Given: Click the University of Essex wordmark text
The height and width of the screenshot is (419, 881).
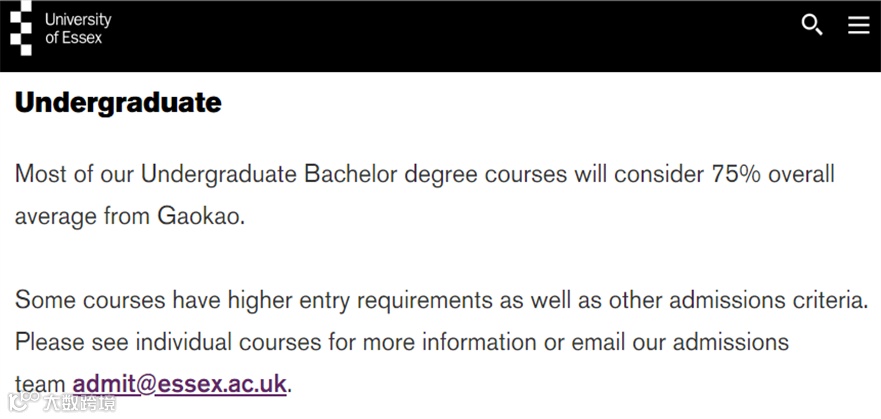Looking at the screenshot, I should pyautogui.click(x=78, y=29).
